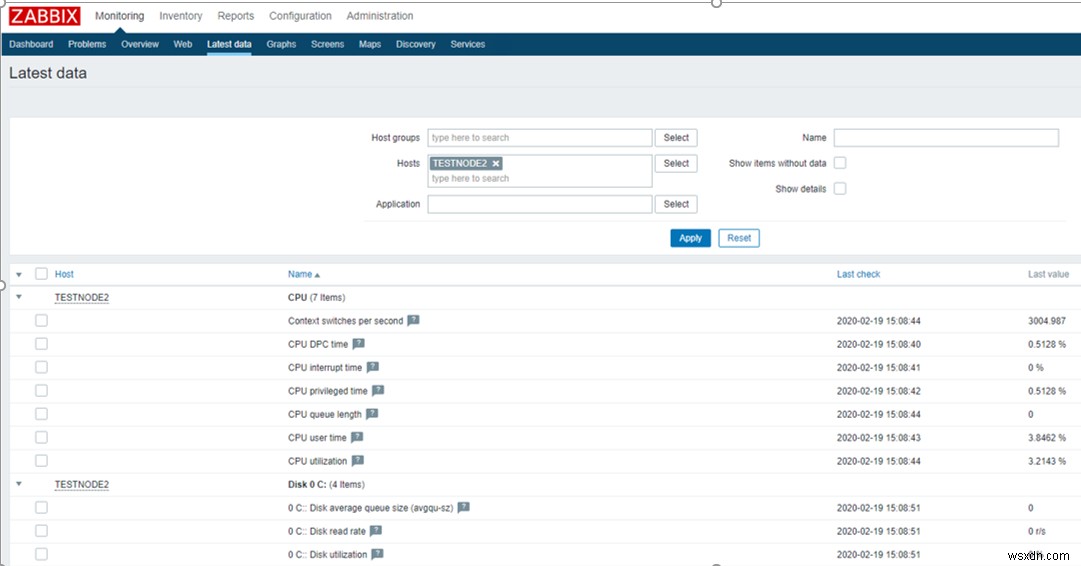This screenshot has width=1081, height=566.
Task: Check the Context switches per second row
Action: pos(41,321)
